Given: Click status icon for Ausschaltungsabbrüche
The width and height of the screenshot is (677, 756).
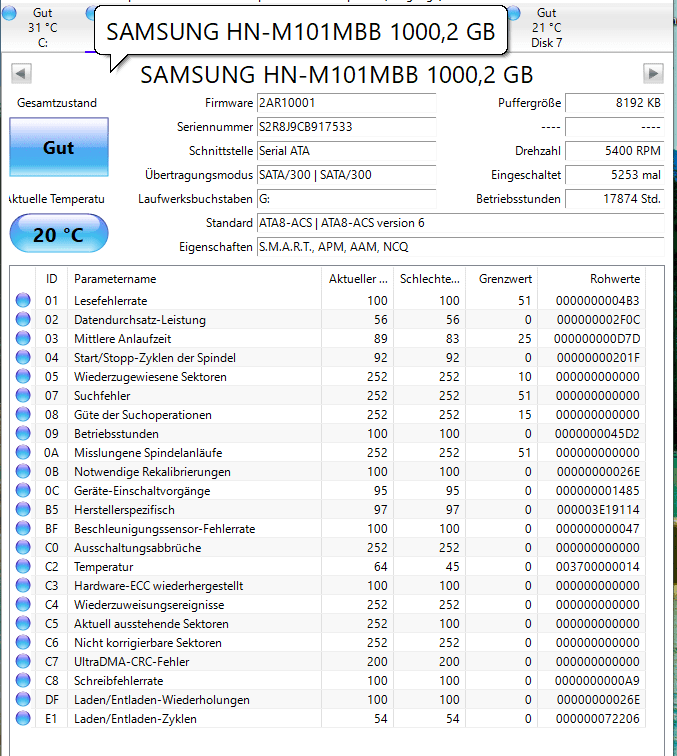Looking at the screenshot, I should pyautogui.click(x=23, y=547).
